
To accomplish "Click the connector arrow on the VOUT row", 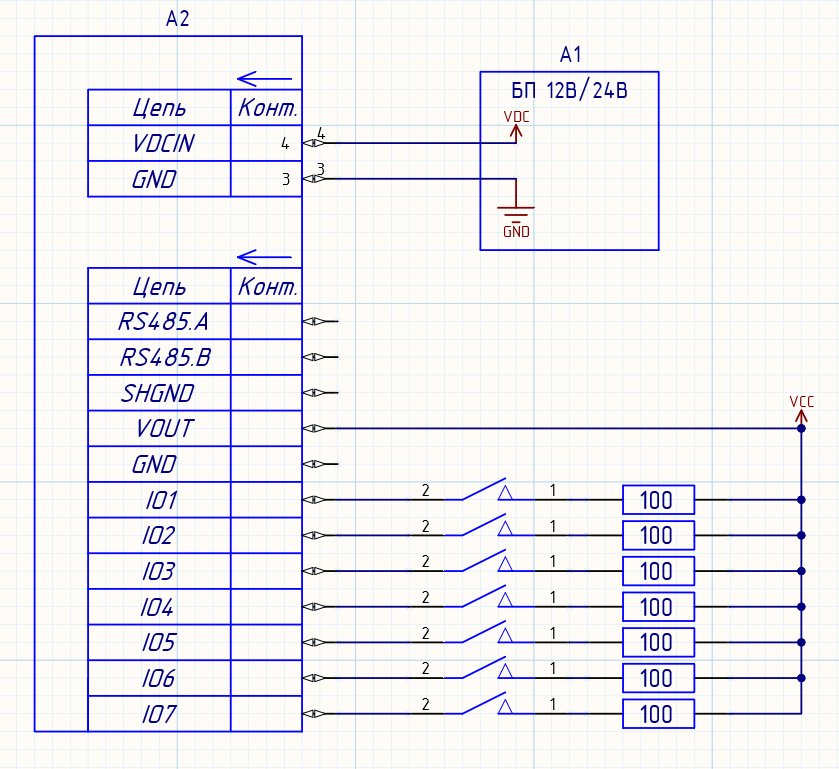I will click(312, 429).
